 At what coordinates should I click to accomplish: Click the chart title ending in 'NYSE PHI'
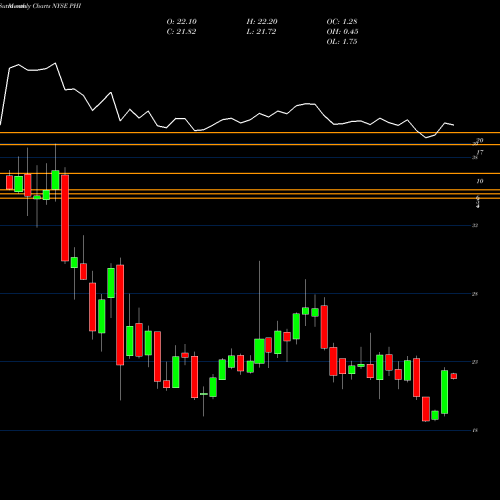[41, 6]
